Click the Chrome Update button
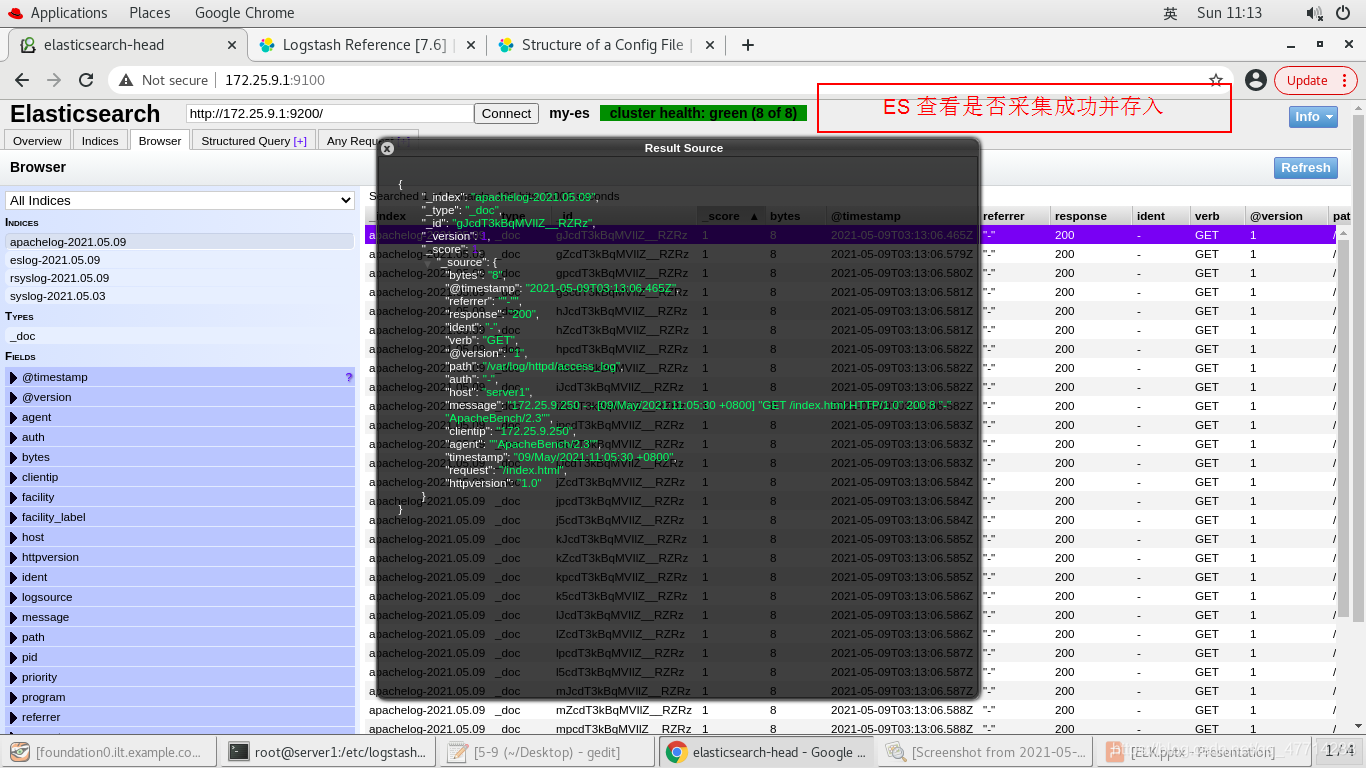 (x=1307, y=80)
